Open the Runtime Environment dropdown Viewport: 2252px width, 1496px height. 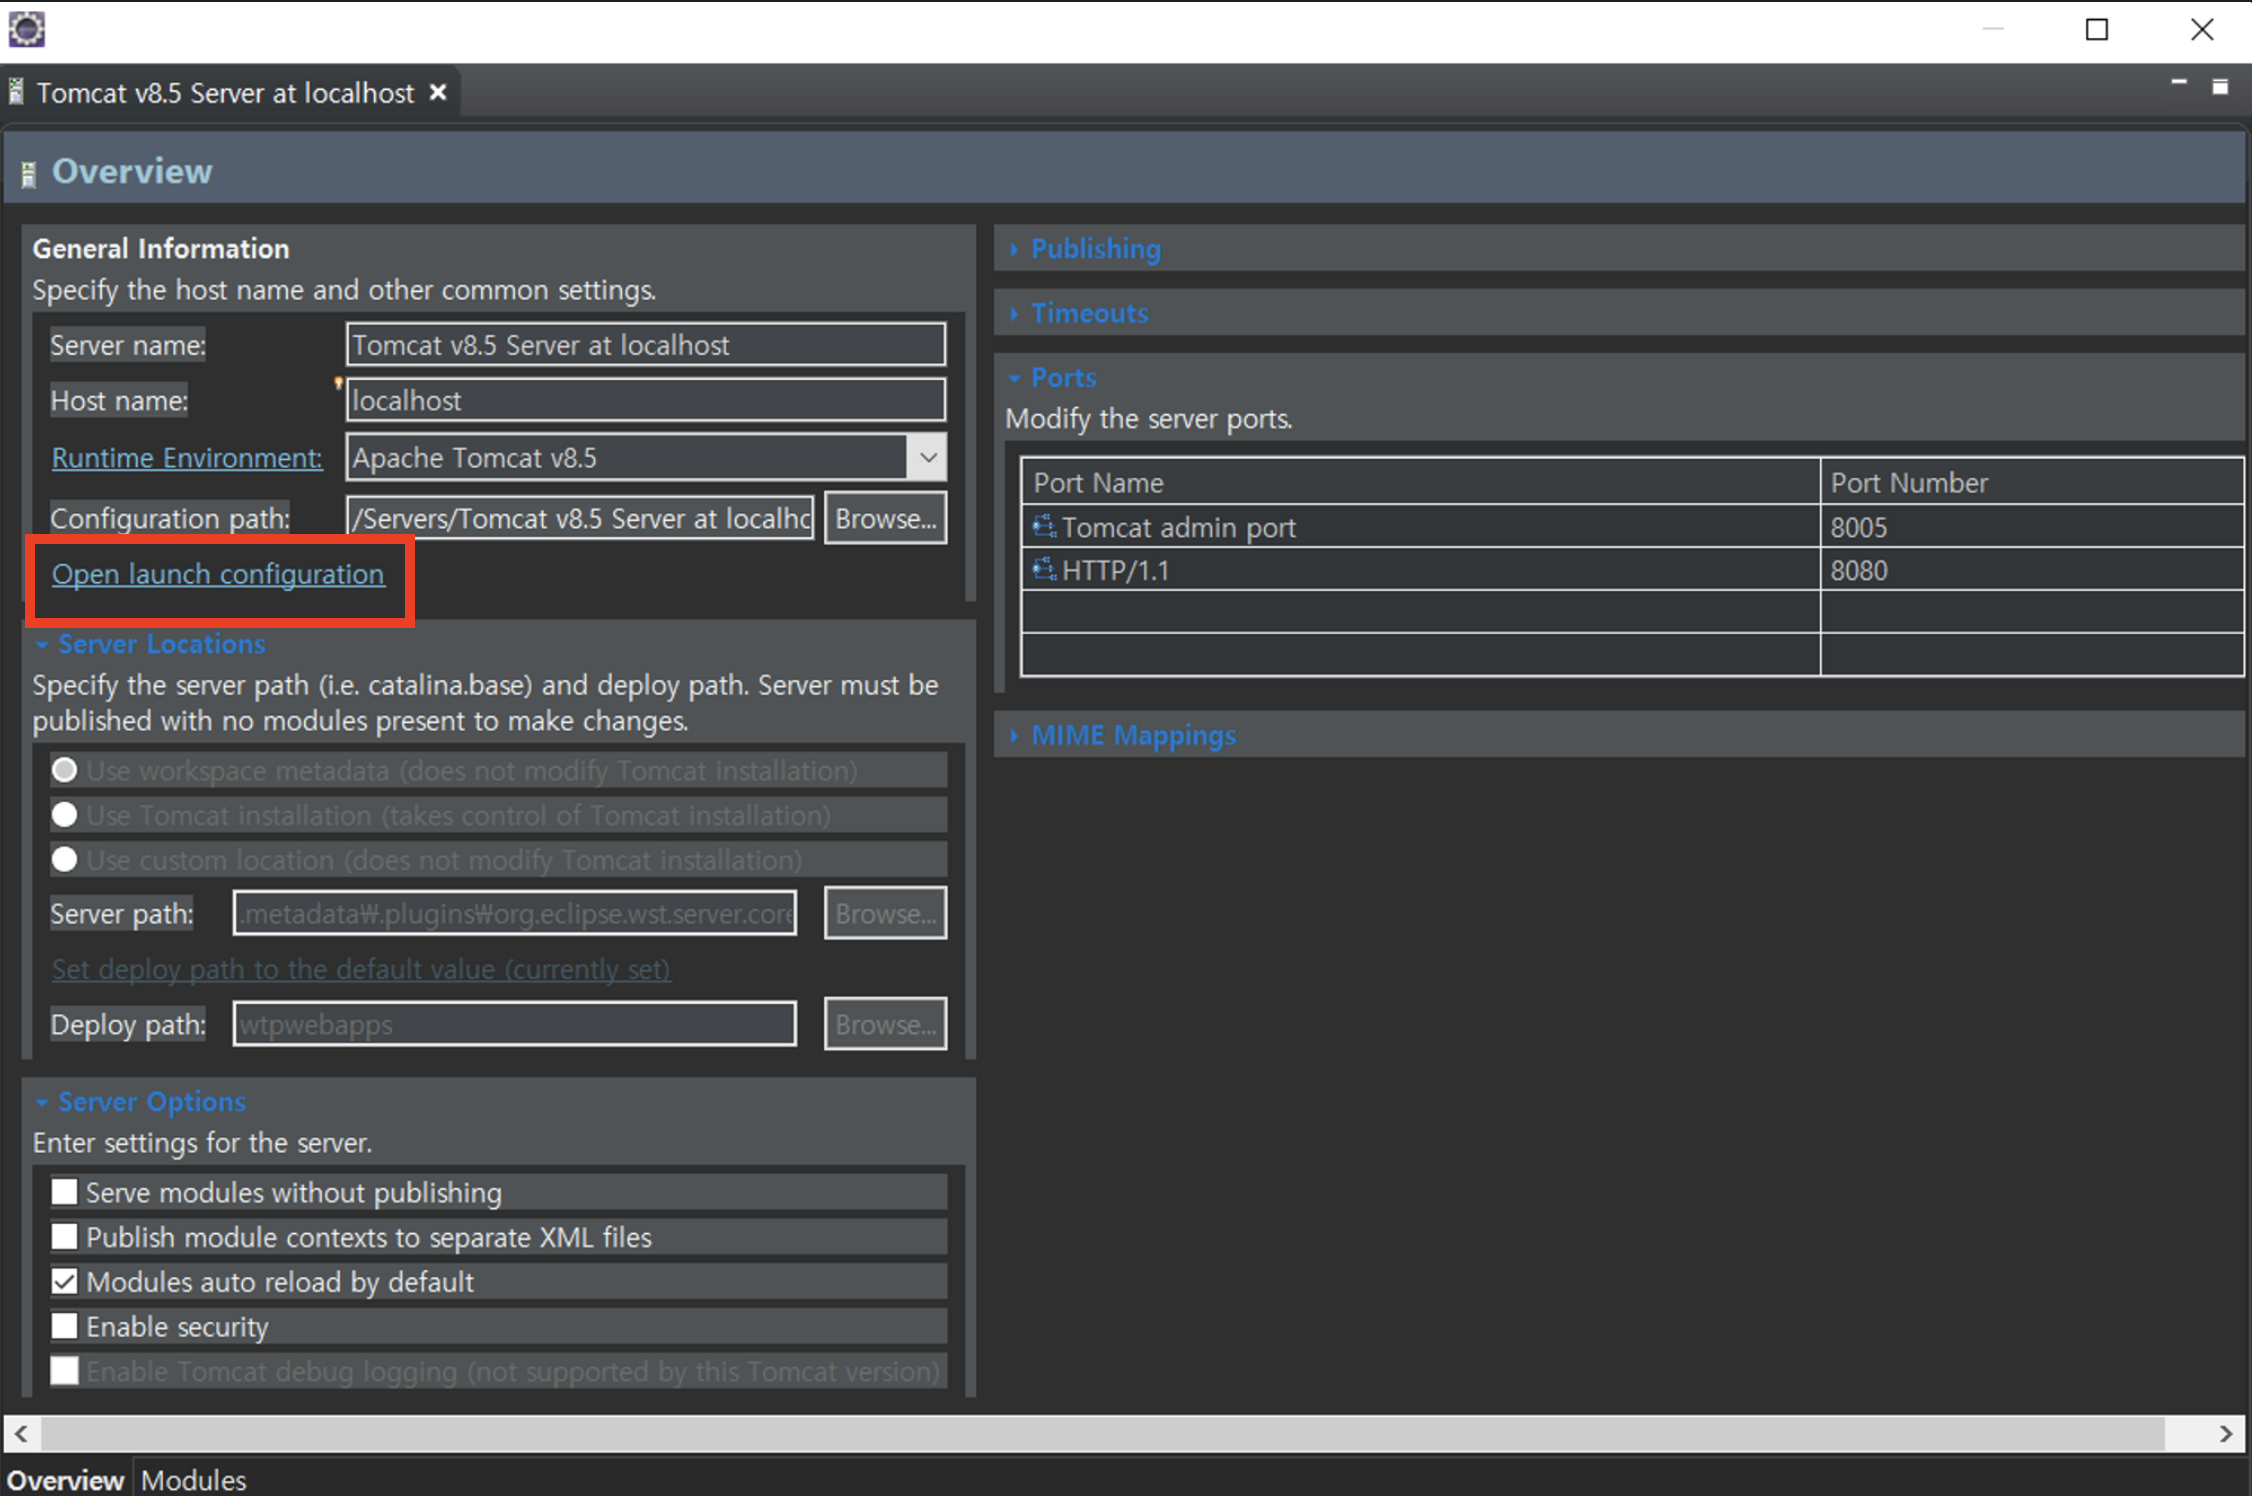click(927, 457)
